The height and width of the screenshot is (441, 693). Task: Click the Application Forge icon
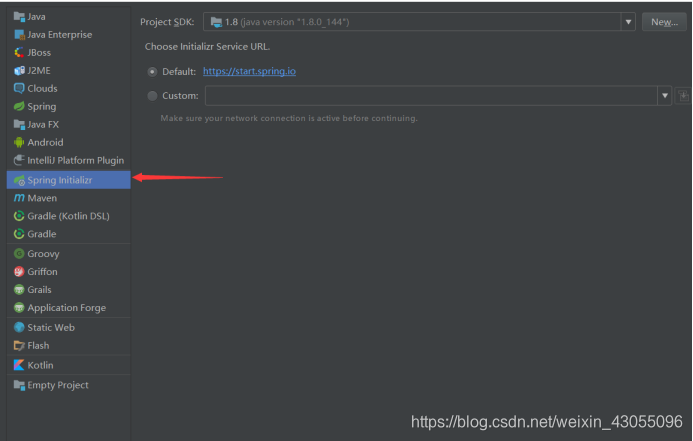[19, 308]
